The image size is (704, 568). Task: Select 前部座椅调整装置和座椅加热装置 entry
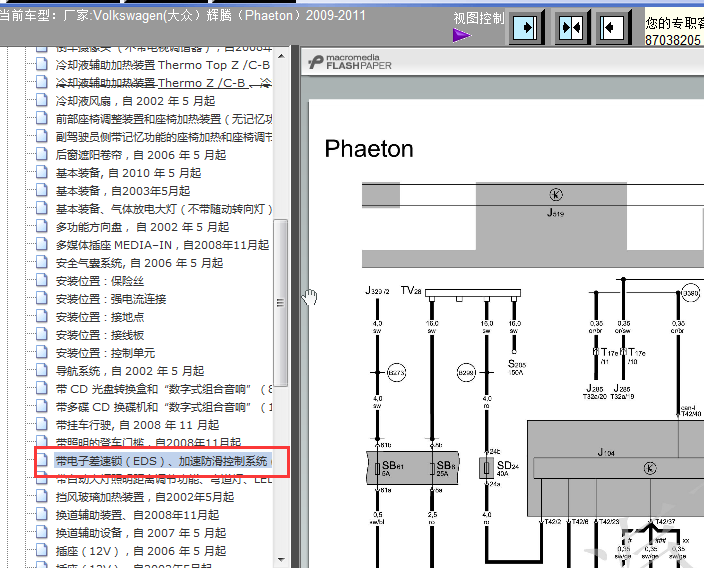coord(164,119)
